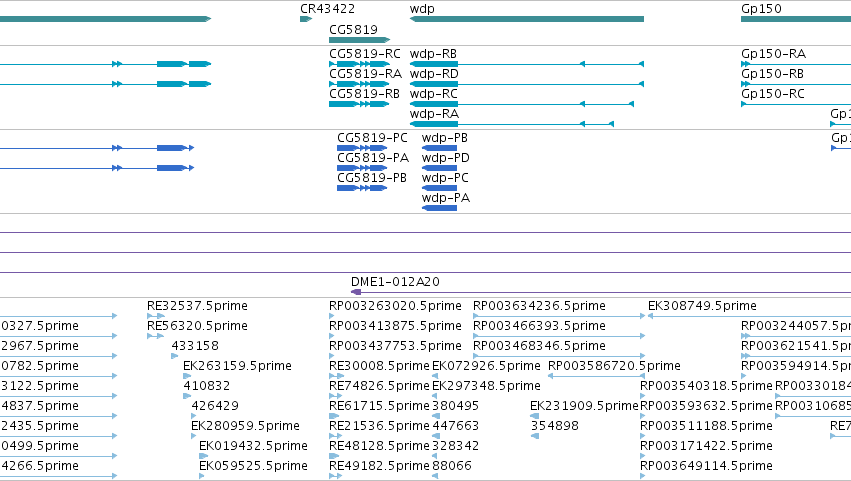851x481 pixels.
Task: Click the 433158 feature label
Action: tap(195, 346)
